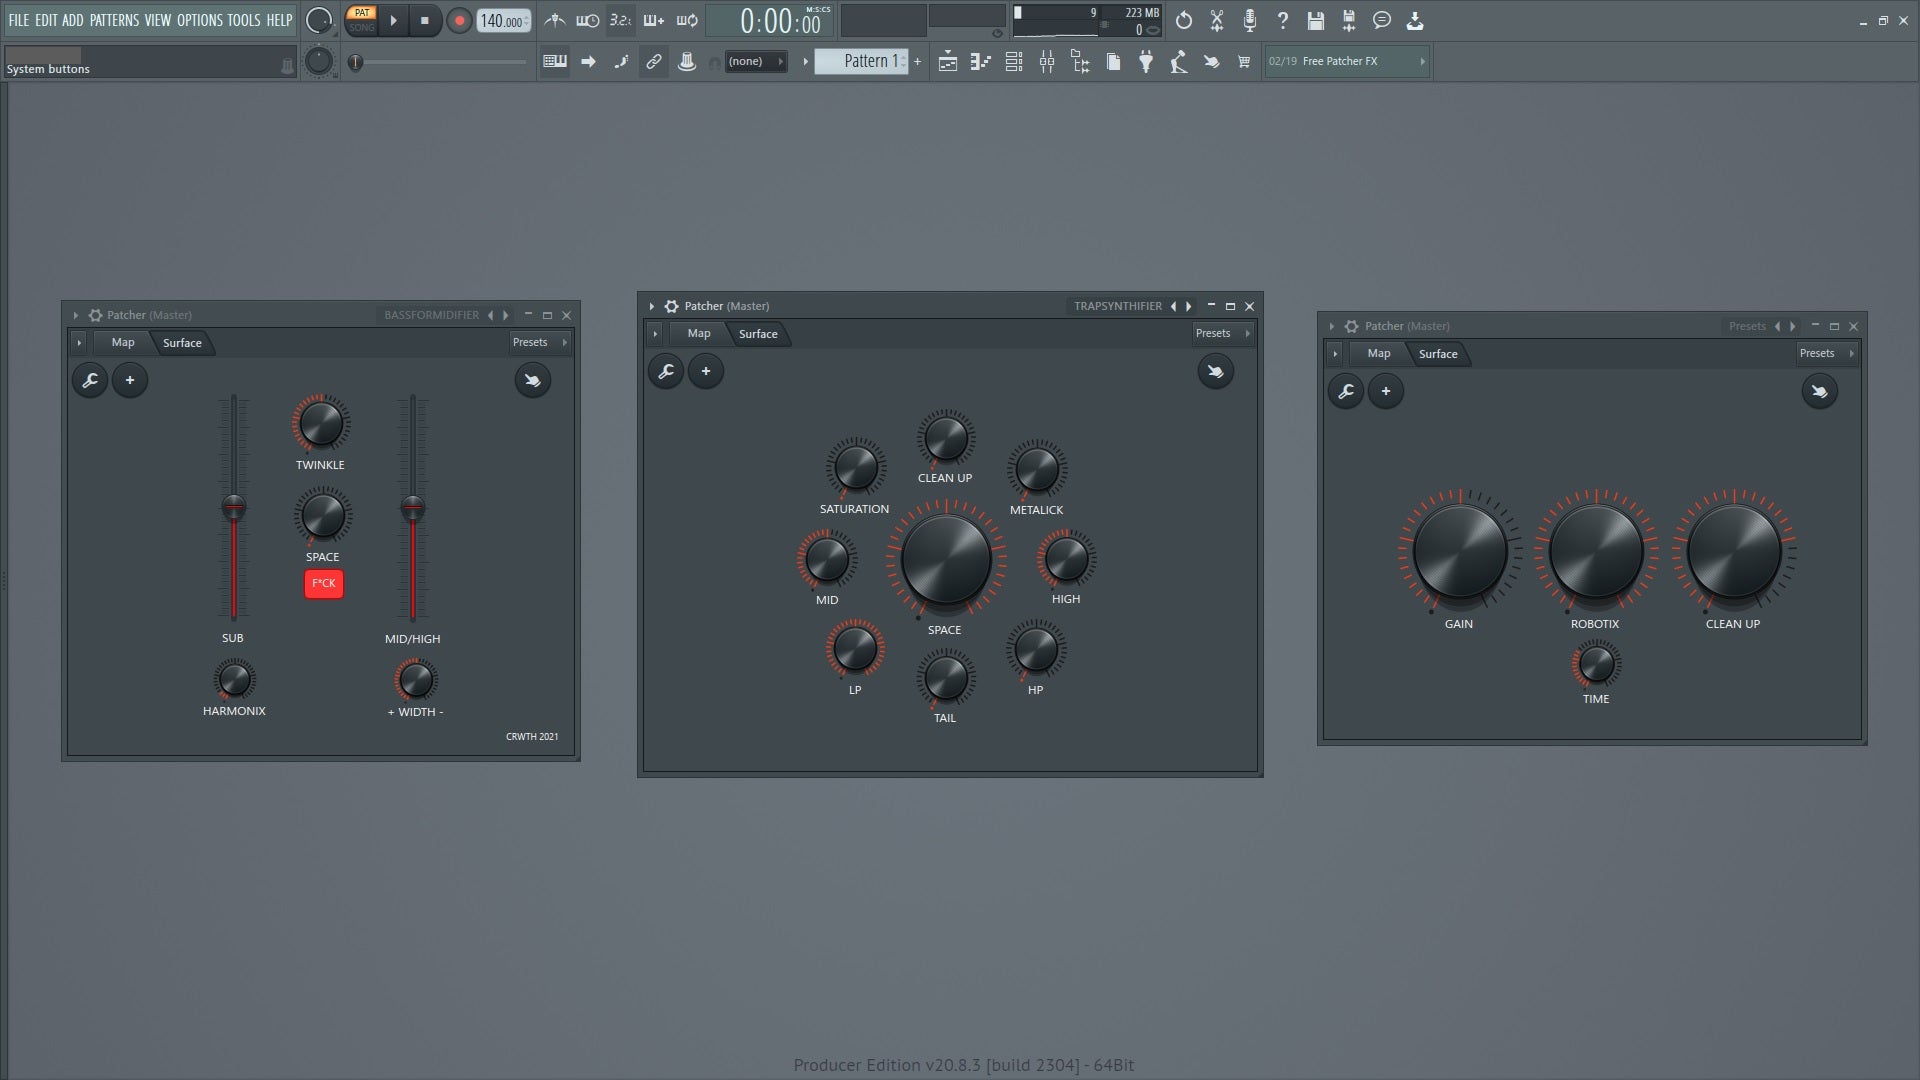Viewport: 1920px width, 1080px height.
Task: Open the plugin picker plug icon
Action: 1146,62
